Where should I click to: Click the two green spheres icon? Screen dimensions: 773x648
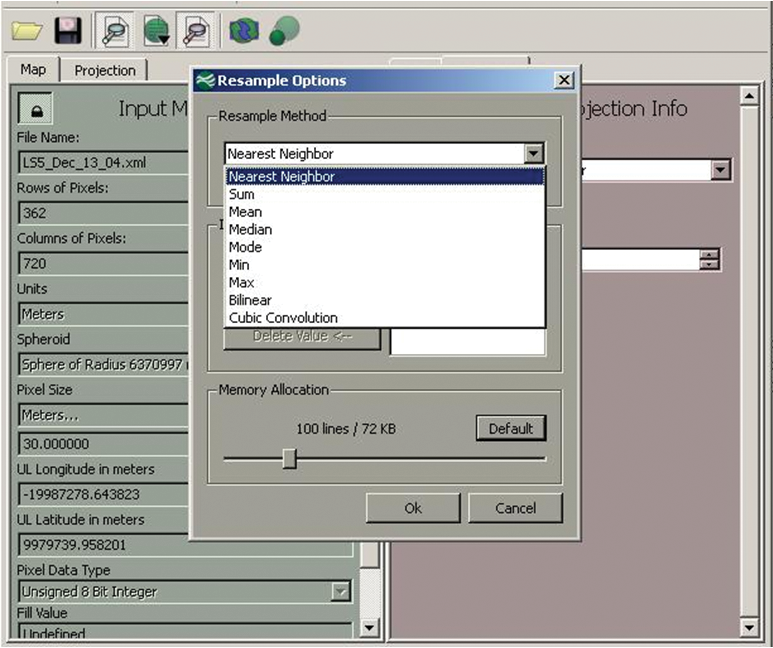(284, 31)
